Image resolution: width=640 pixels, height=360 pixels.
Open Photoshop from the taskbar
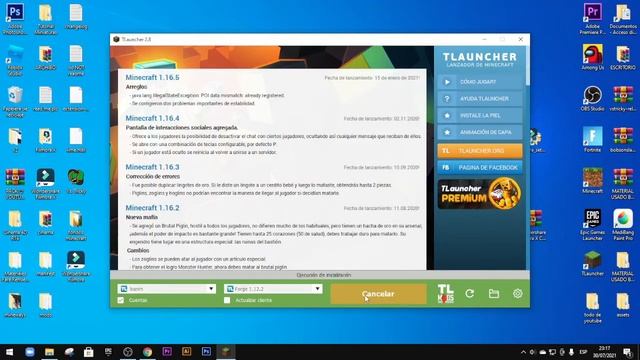coord(206,352)
